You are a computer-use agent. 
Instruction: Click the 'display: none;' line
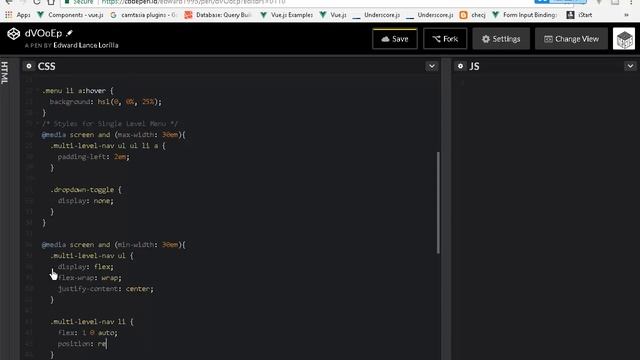coord(86,201)
